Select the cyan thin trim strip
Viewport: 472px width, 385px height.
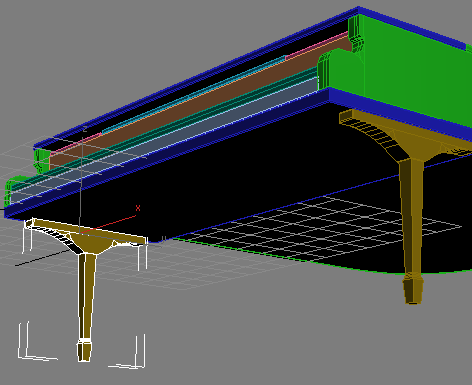[x=193, y=94]
